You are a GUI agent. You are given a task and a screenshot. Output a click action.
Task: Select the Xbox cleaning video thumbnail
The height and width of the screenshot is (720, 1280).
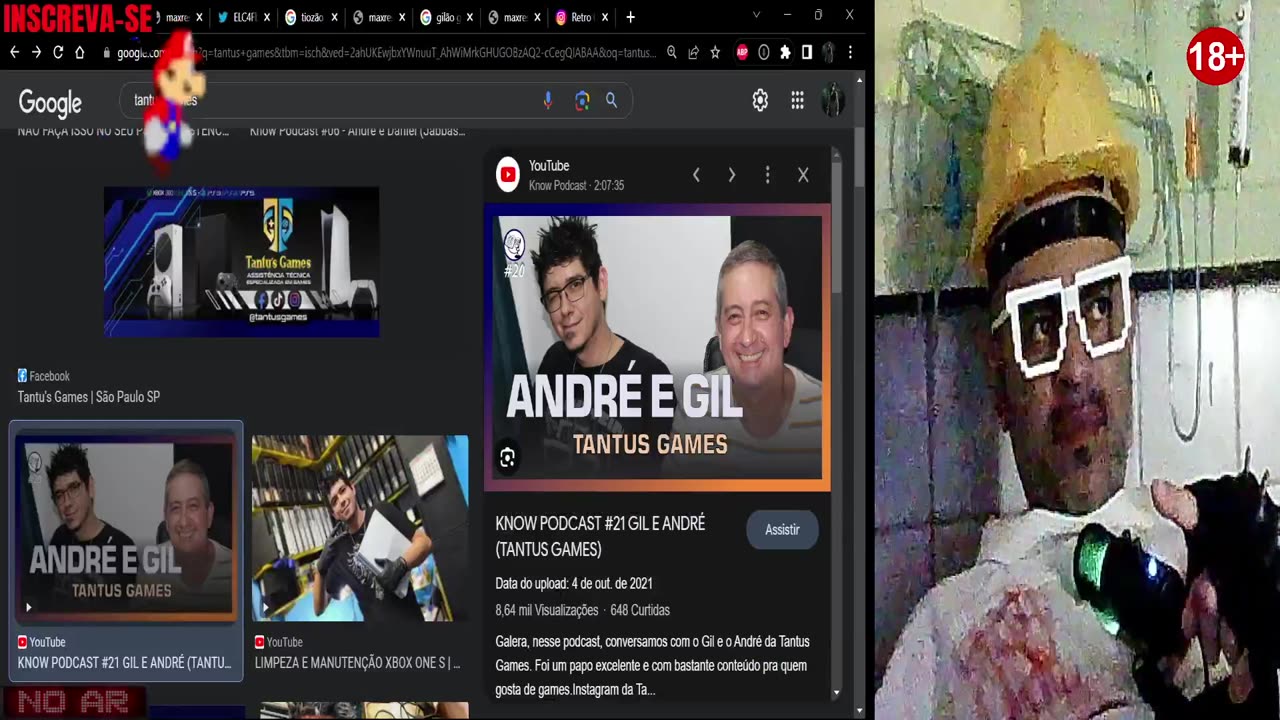coord(360,528)
